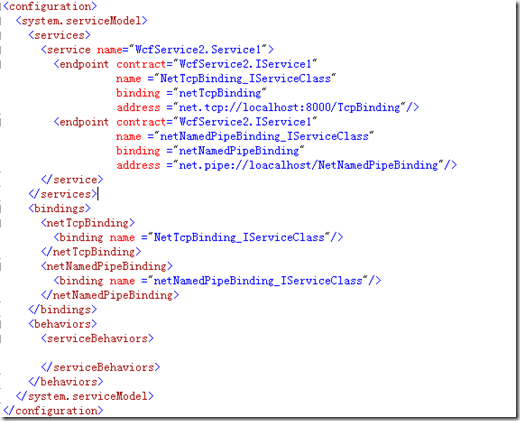Click the closing </service> tag
This screenshot has height=421, width=520.
pyautogui.click(x=72, y=180)
